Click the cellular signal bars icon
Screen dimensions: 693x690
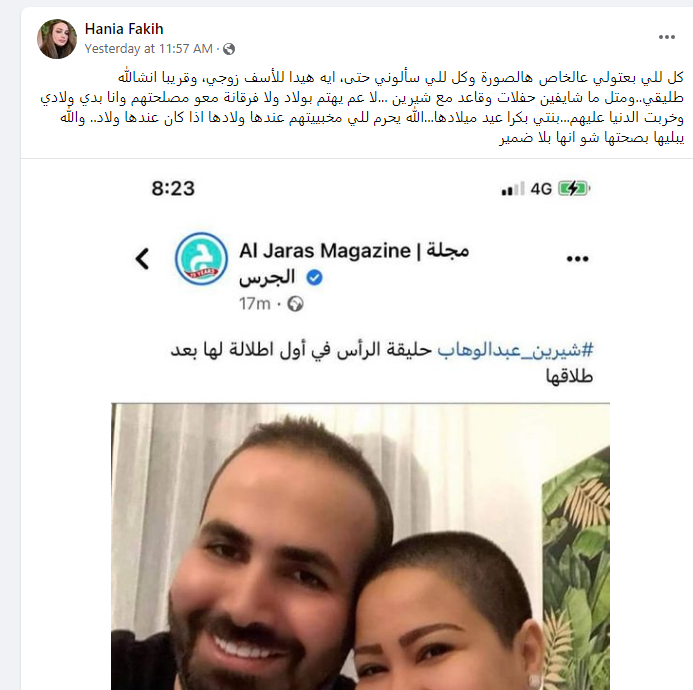click(x=513, y=189)
